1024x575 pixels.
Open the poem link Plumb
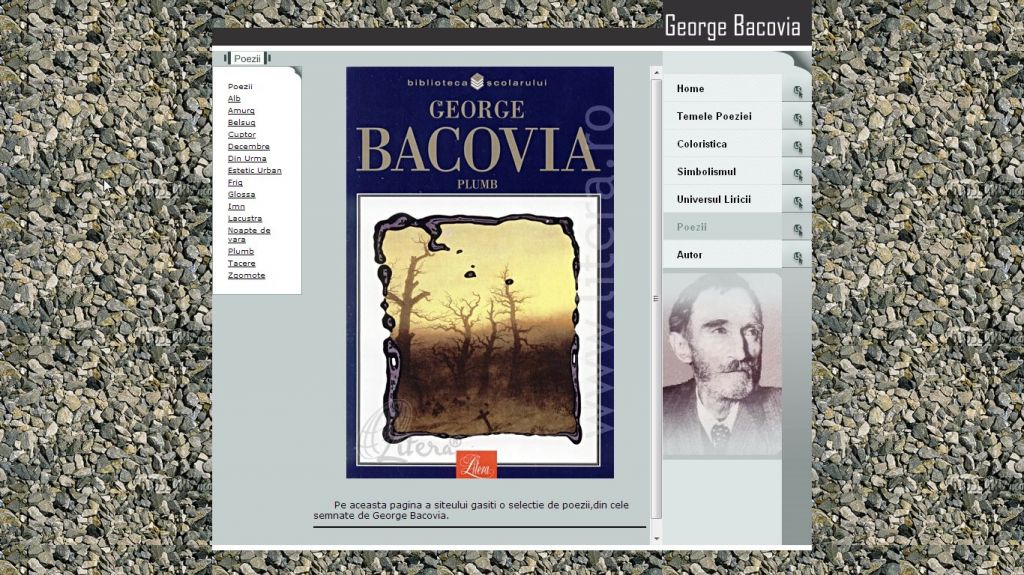pyautogui.click(x=240, y=252)
